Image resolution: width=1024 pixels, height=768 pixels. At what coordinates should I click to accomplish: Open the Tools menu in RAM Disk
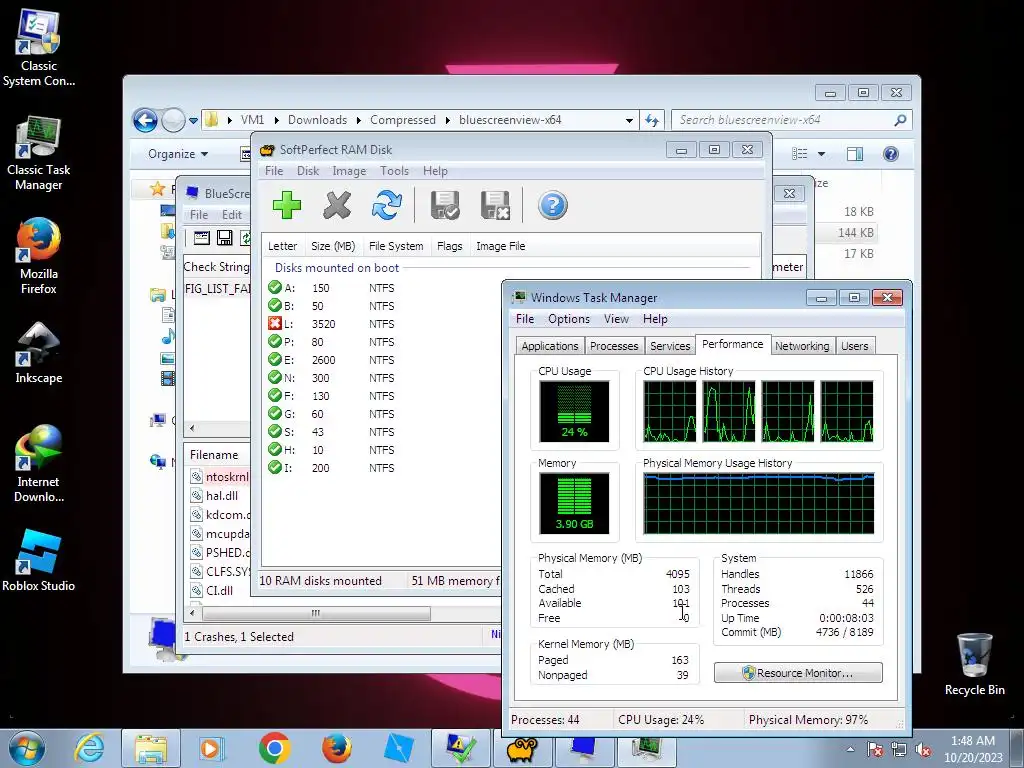(394, 171)
